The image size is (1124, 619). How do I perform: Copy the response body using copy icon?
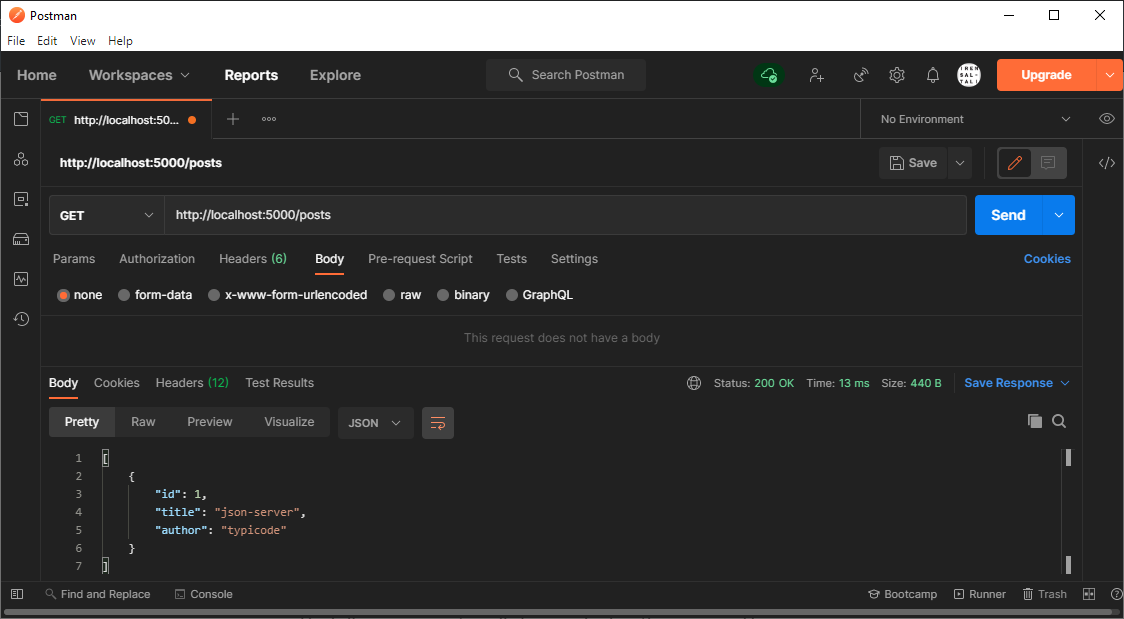1035,421
